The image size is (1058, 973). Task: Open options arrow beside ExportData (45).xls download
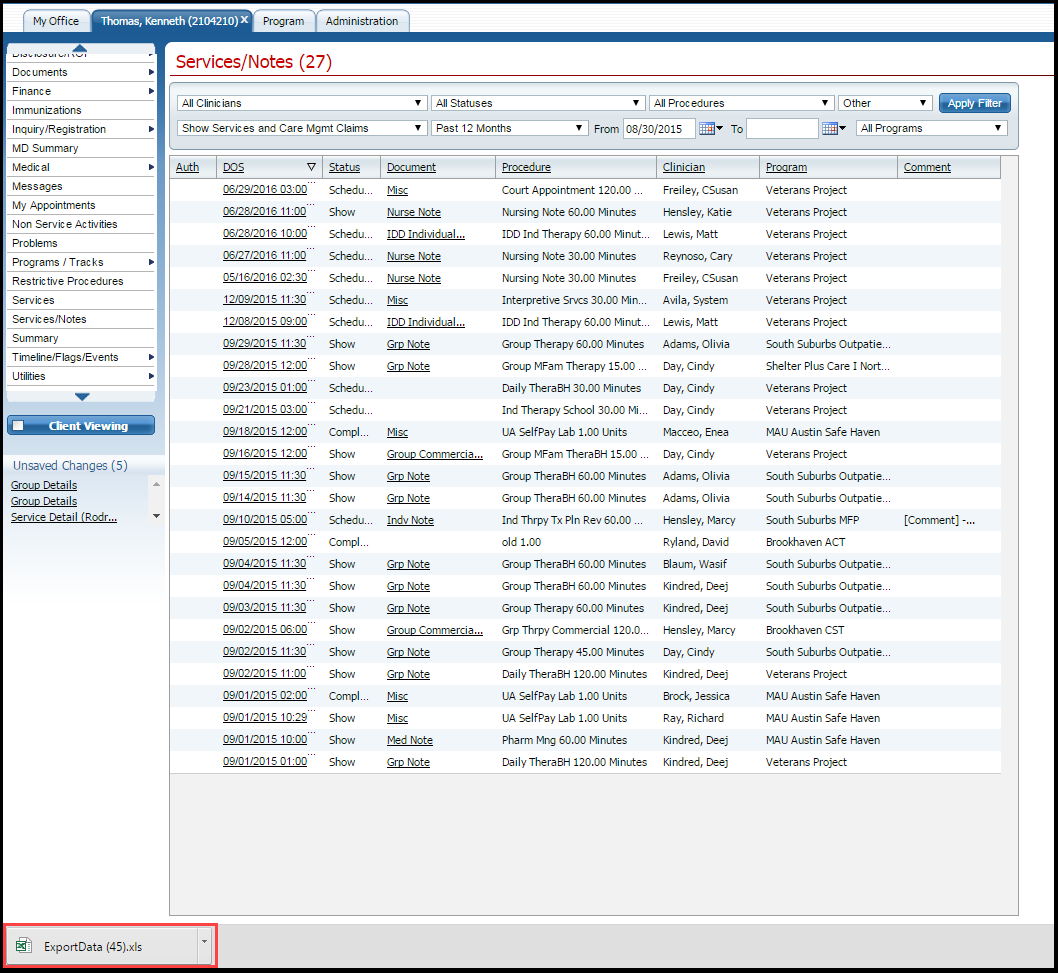click(x=205, y=943)
